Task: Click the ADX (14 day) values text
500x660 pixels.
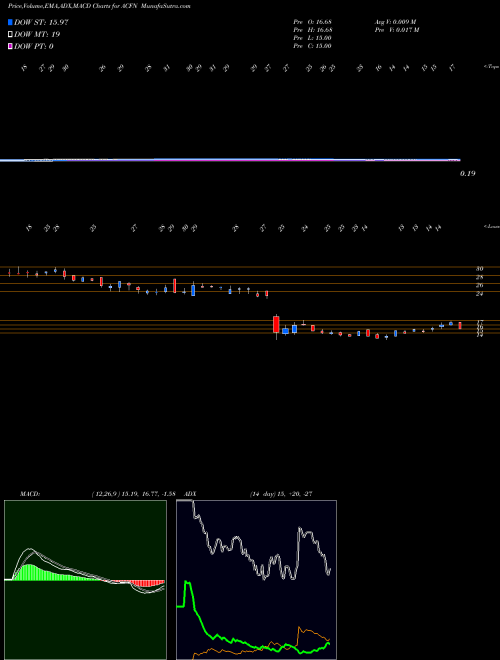Action: (281, 494)
